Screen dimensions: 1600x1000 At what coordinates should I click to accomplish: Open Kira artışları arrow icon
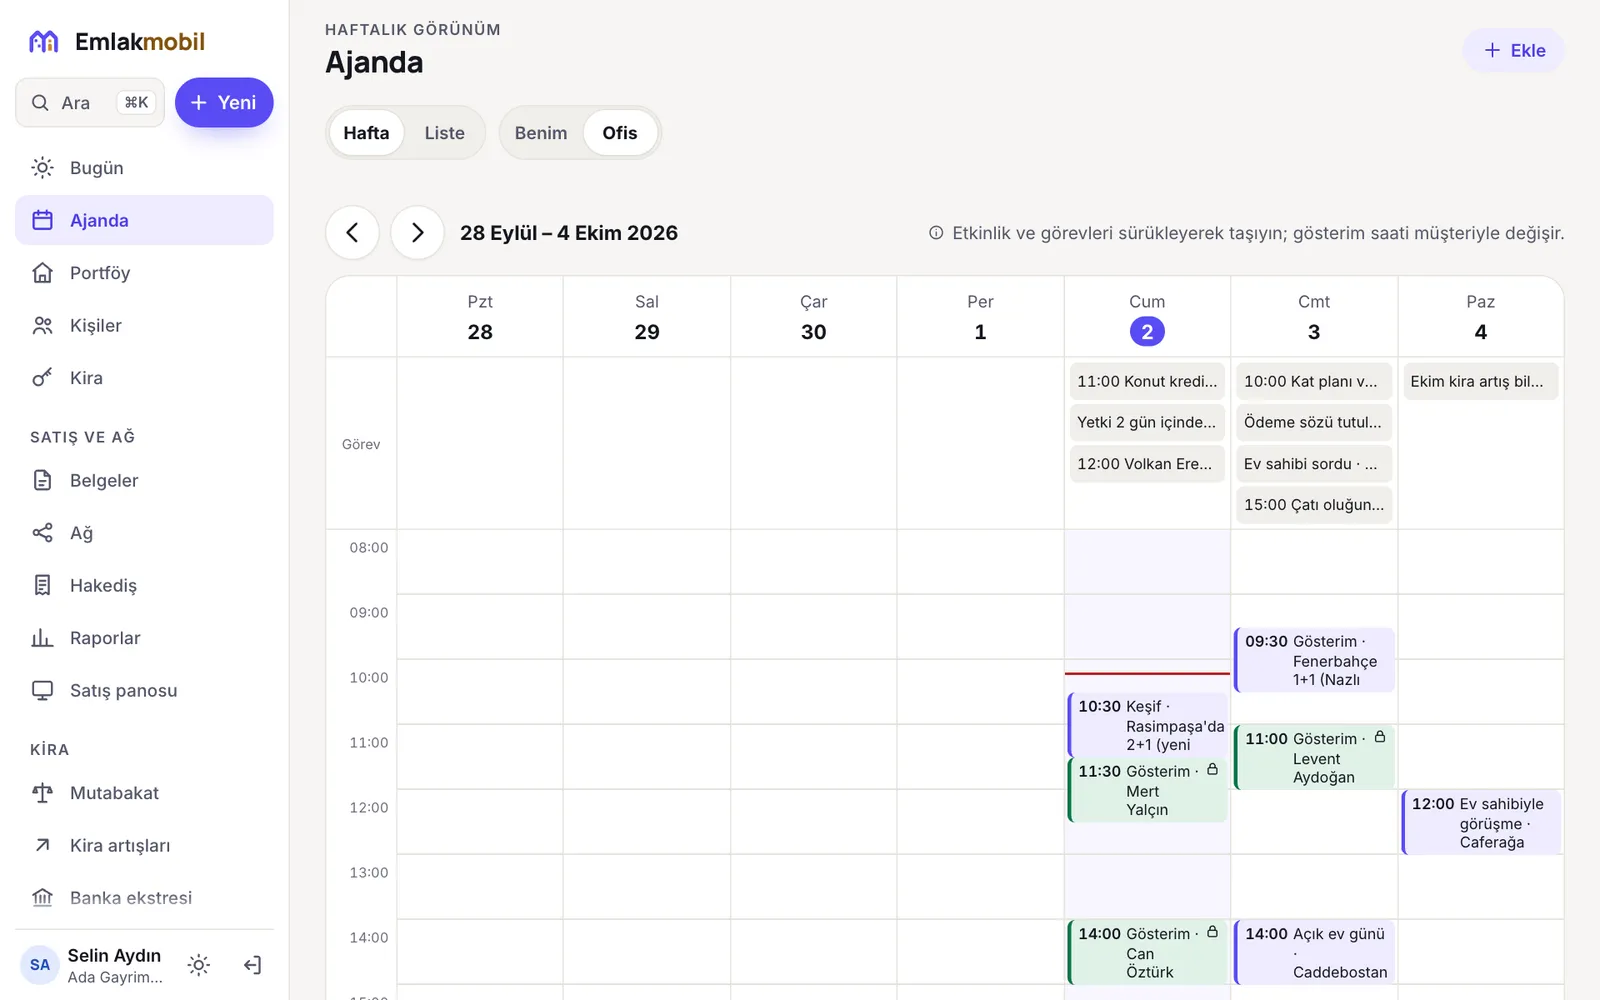tap(42, 845)
